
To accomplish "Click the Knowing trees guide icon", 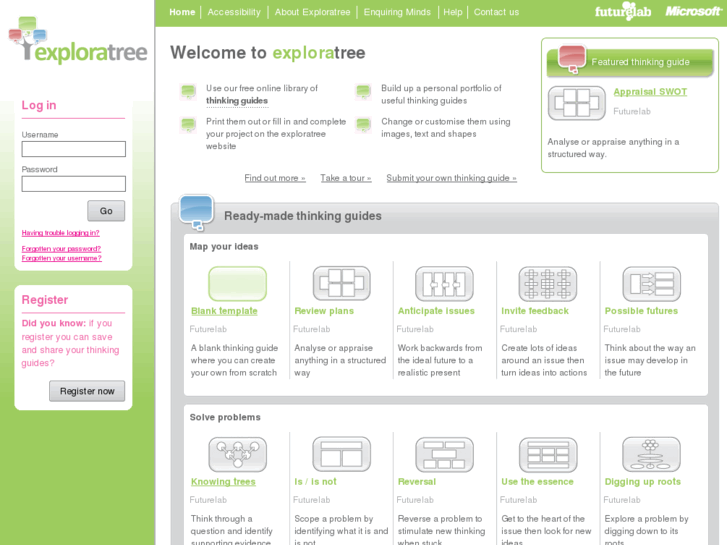I will [237, 454].
